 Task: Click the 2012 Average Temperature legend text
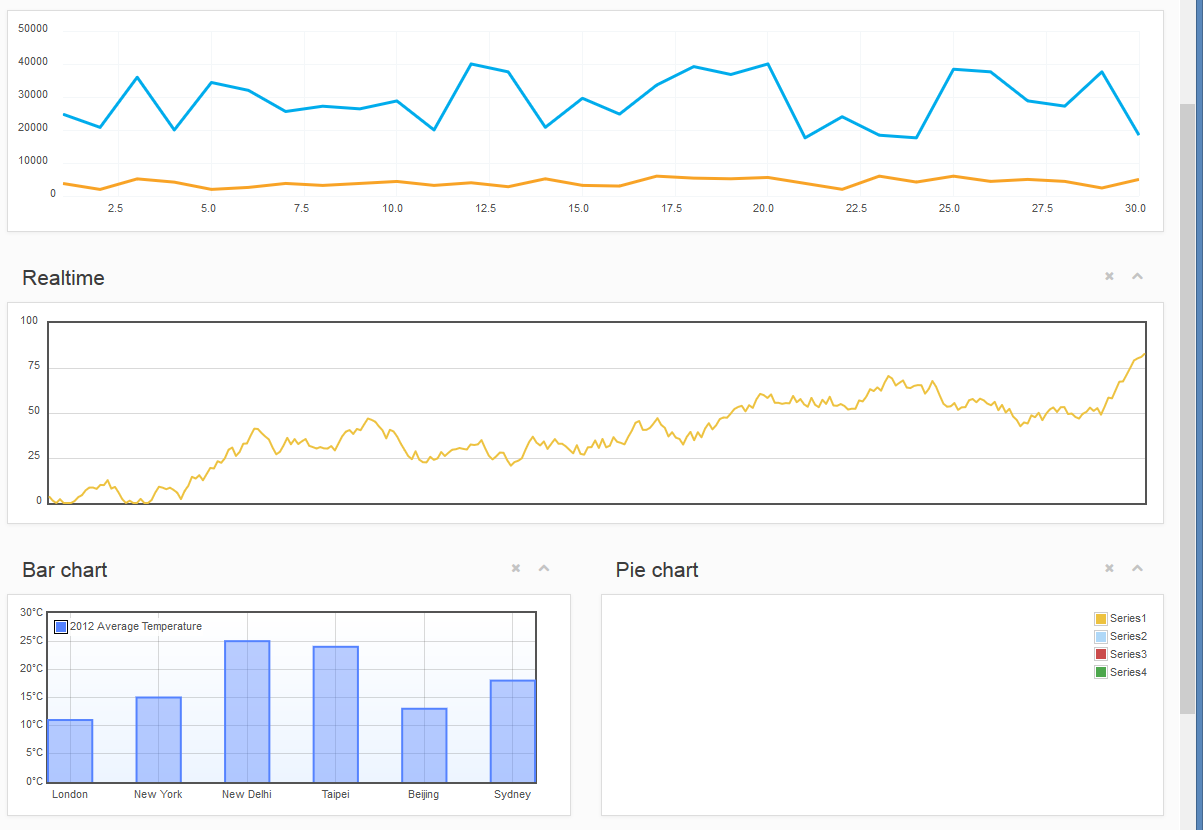(135, 627)
